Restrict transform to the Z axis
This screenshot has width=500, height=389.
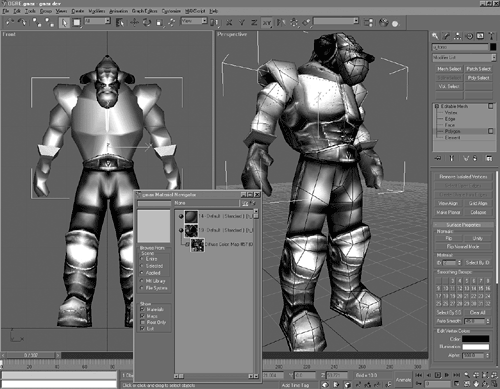tap(254, 23)
